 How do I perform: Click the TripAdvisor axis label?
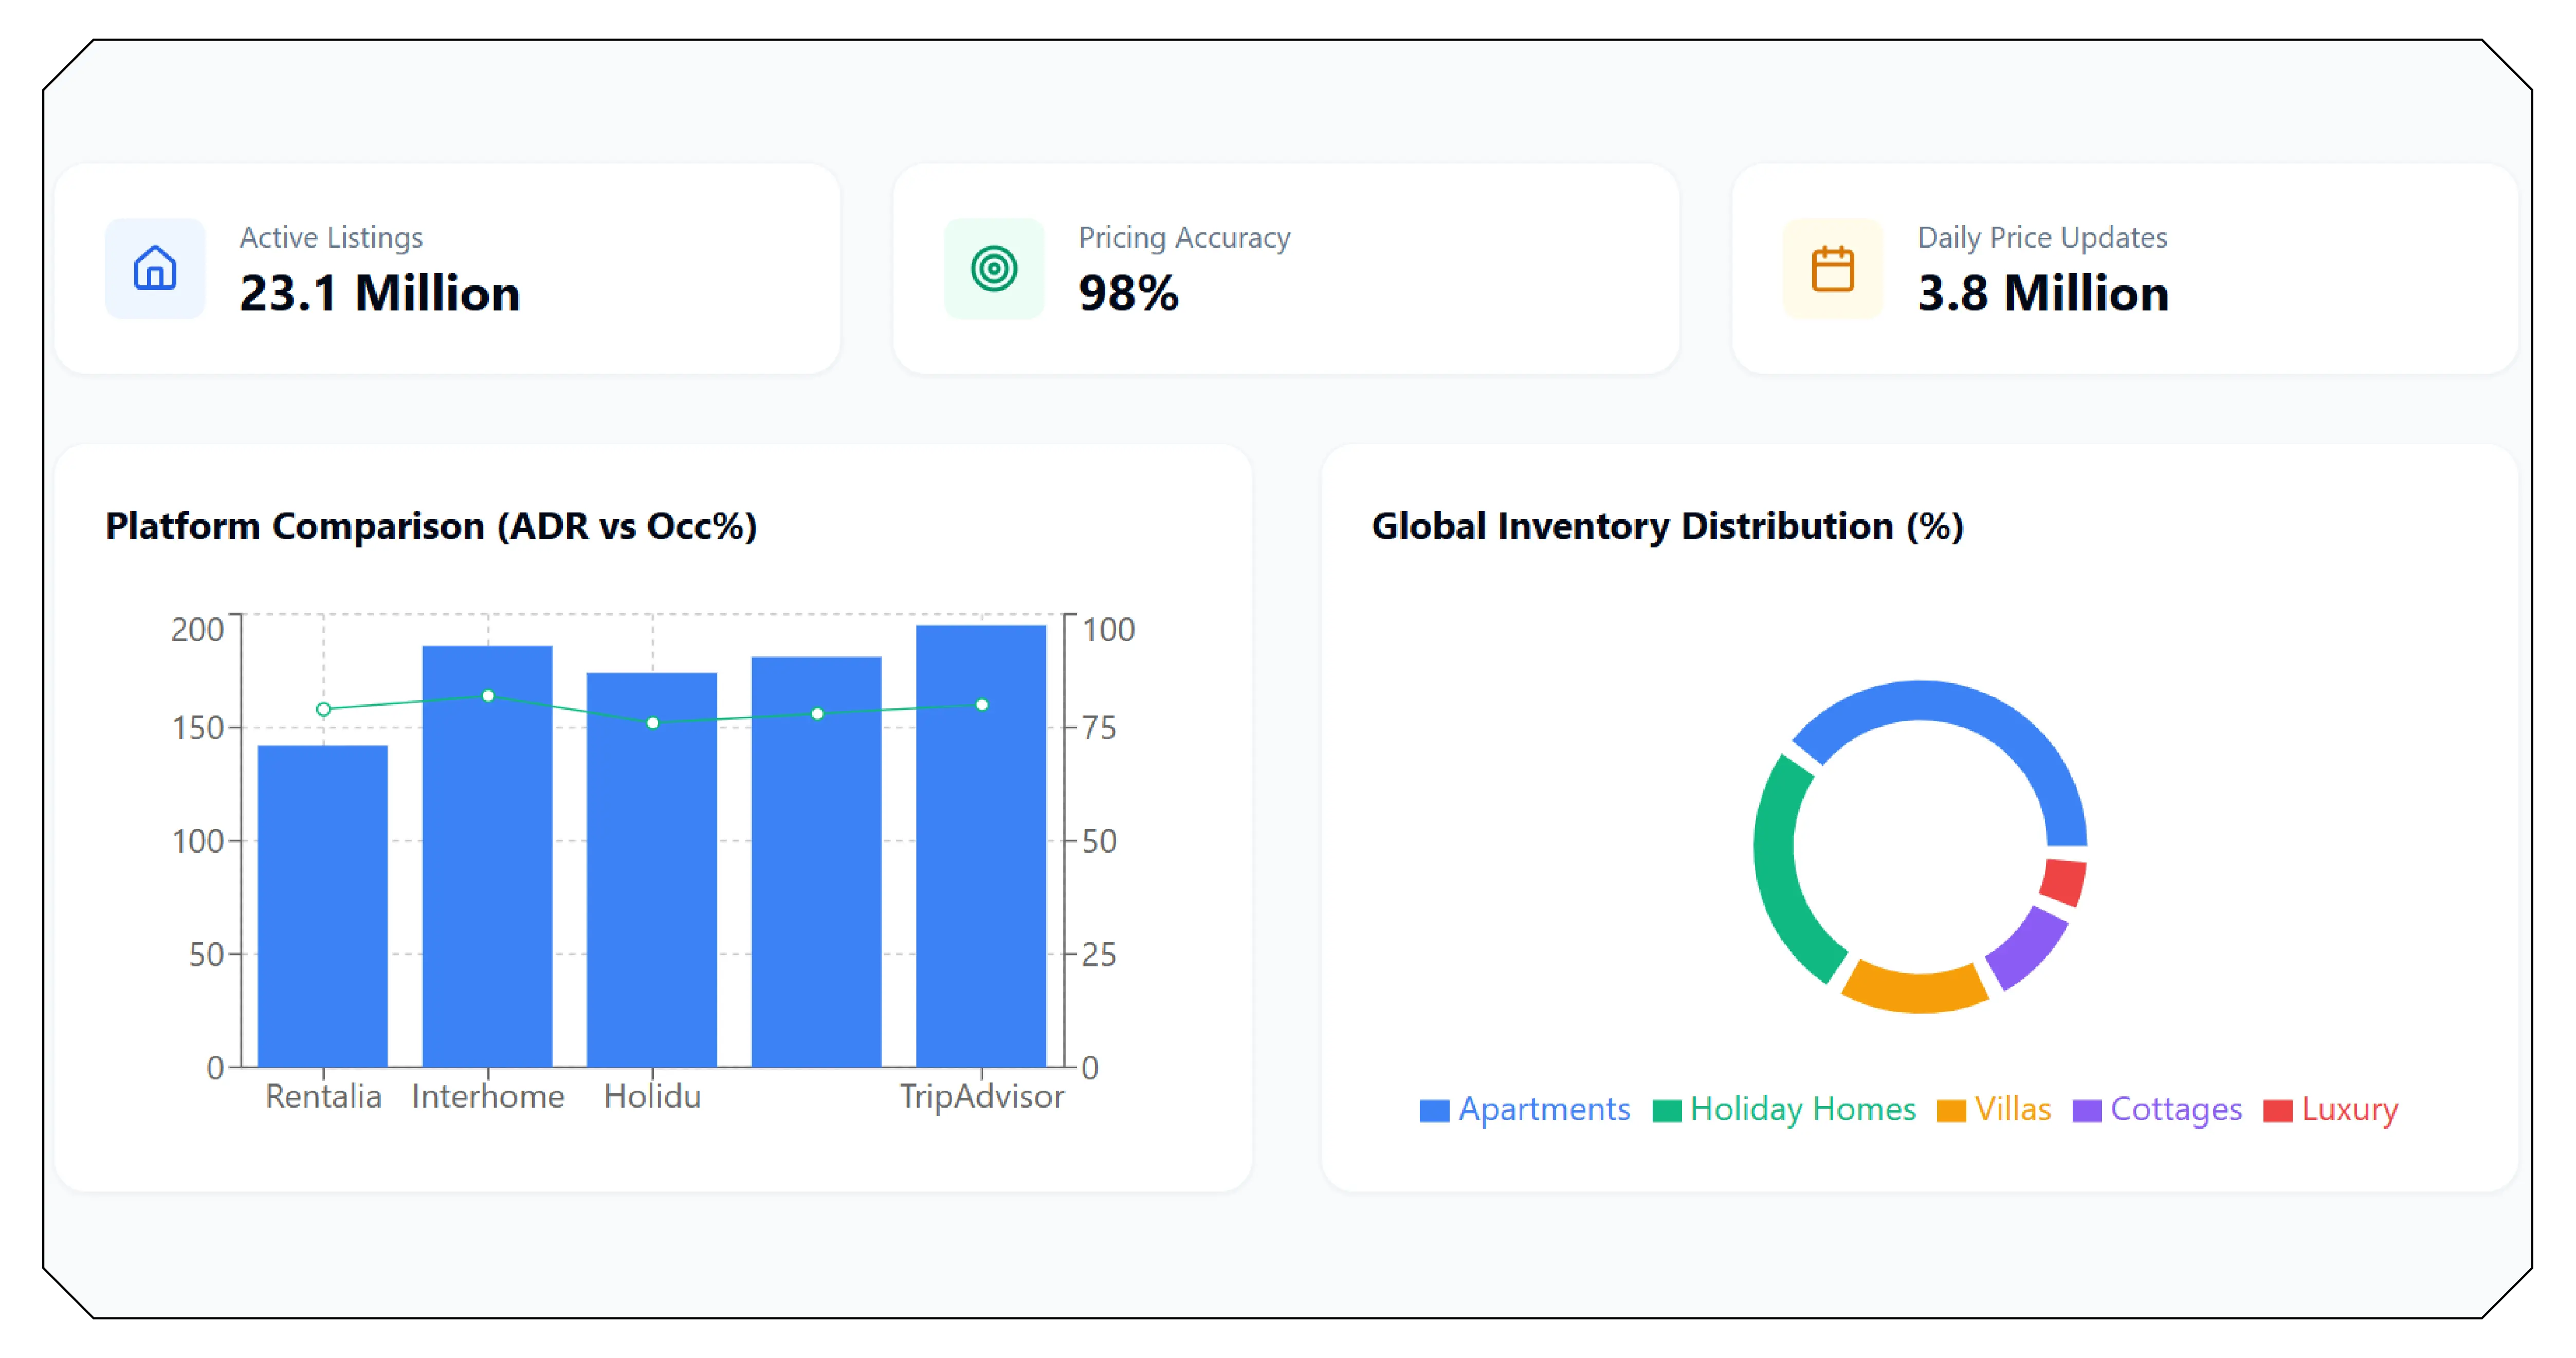coord(982,1097)
